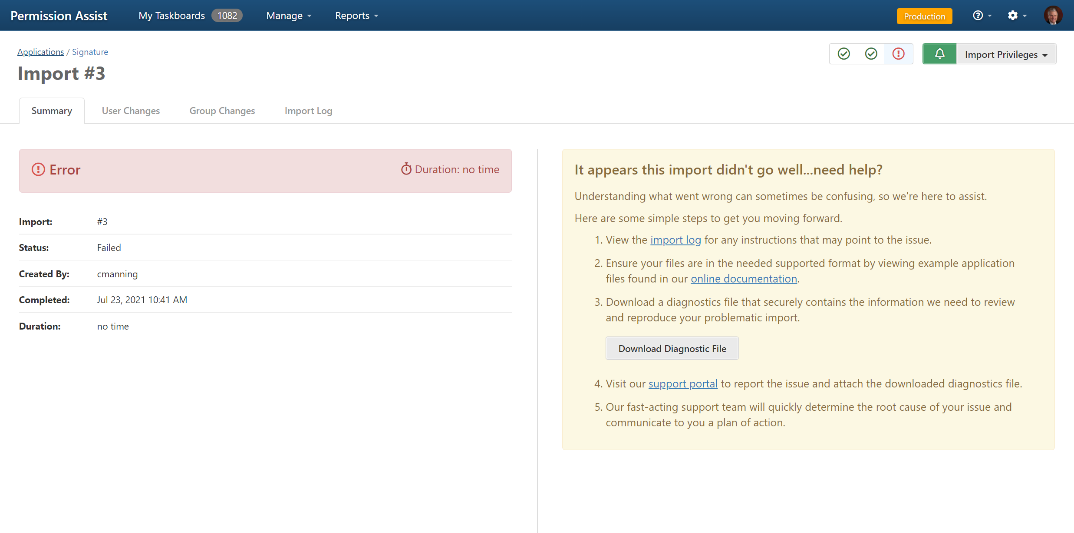This screenshot has width=1074, height=533.
Task: Switch to the User Changes tab
Action: [131, 111]
